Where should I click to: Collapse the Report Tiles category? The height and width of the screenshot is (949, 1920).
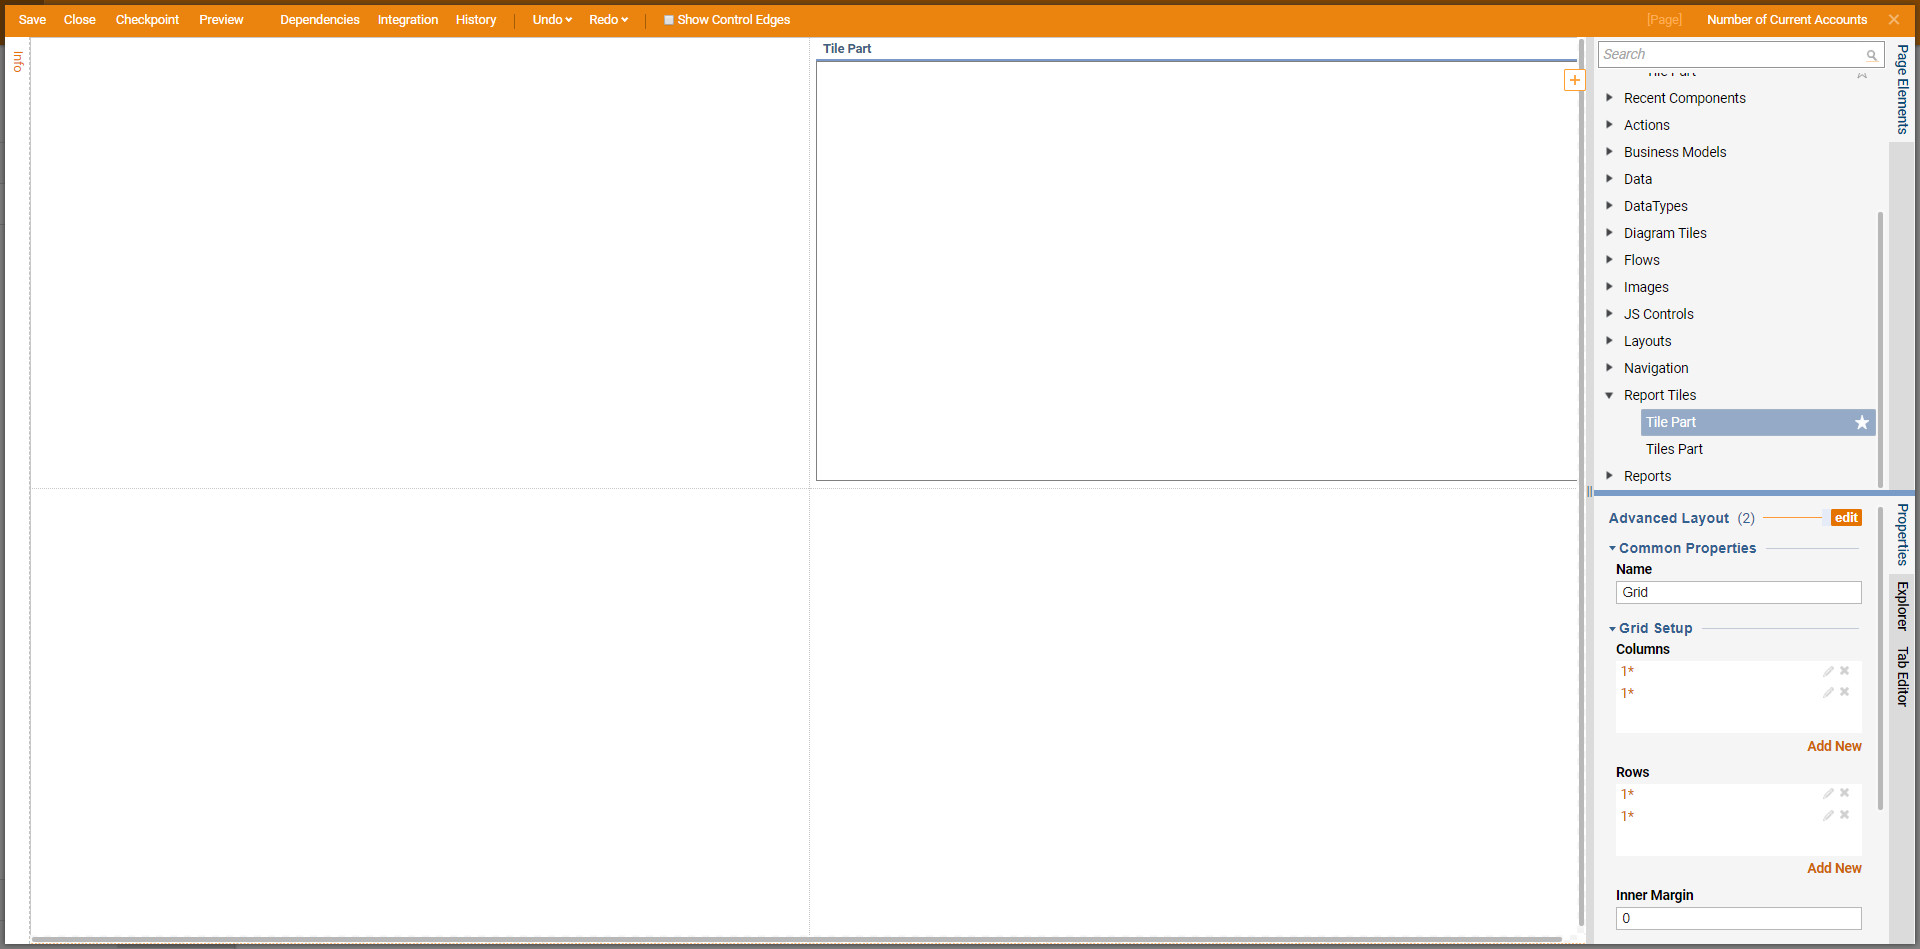coord(1609,395)
